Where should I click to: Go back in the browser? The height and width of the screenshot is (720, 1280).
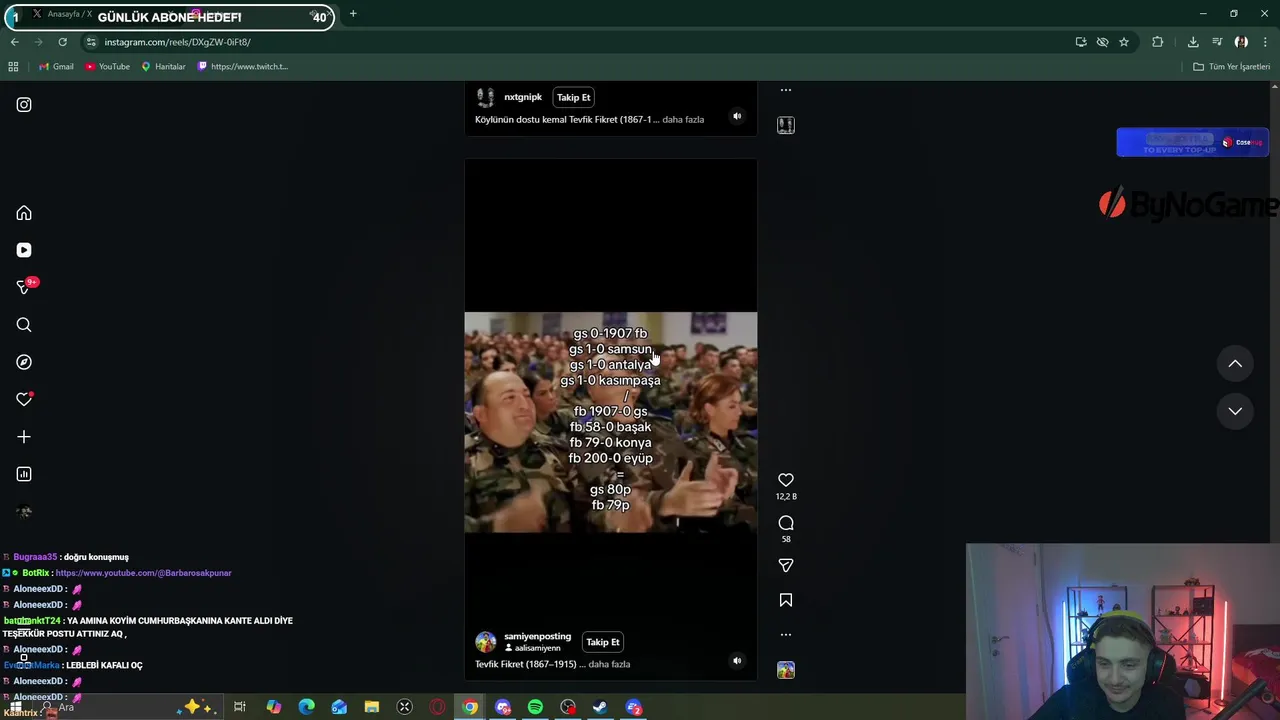click(14, 42)
